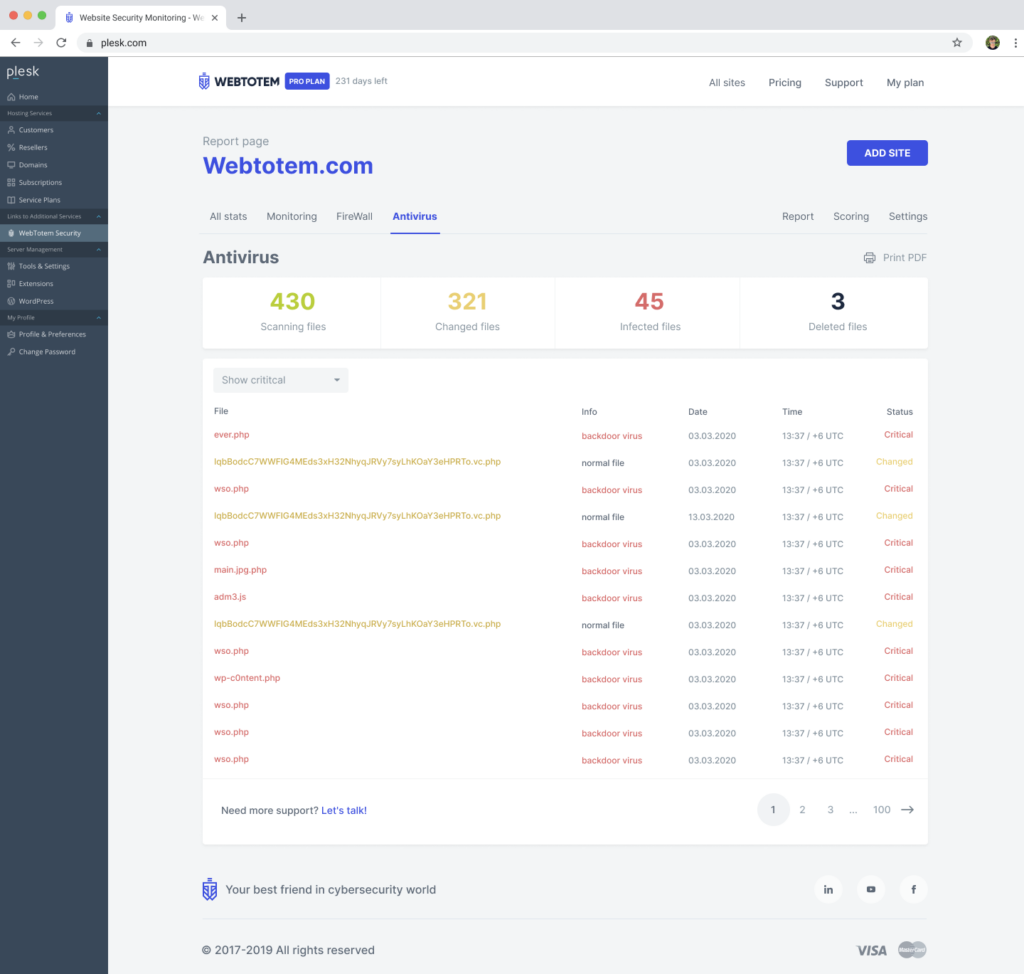Click the WebTotem shield logo in header
Image resolution: width=1024 pixels, height=974 pixels.
coord(205,82)
